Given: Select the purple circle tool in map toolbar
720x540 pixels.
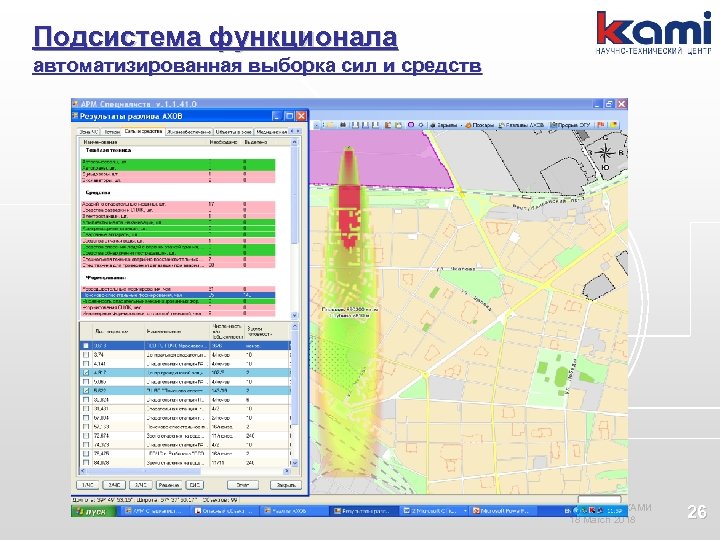Looking at the screenshot, I should (x=411, y=125).
